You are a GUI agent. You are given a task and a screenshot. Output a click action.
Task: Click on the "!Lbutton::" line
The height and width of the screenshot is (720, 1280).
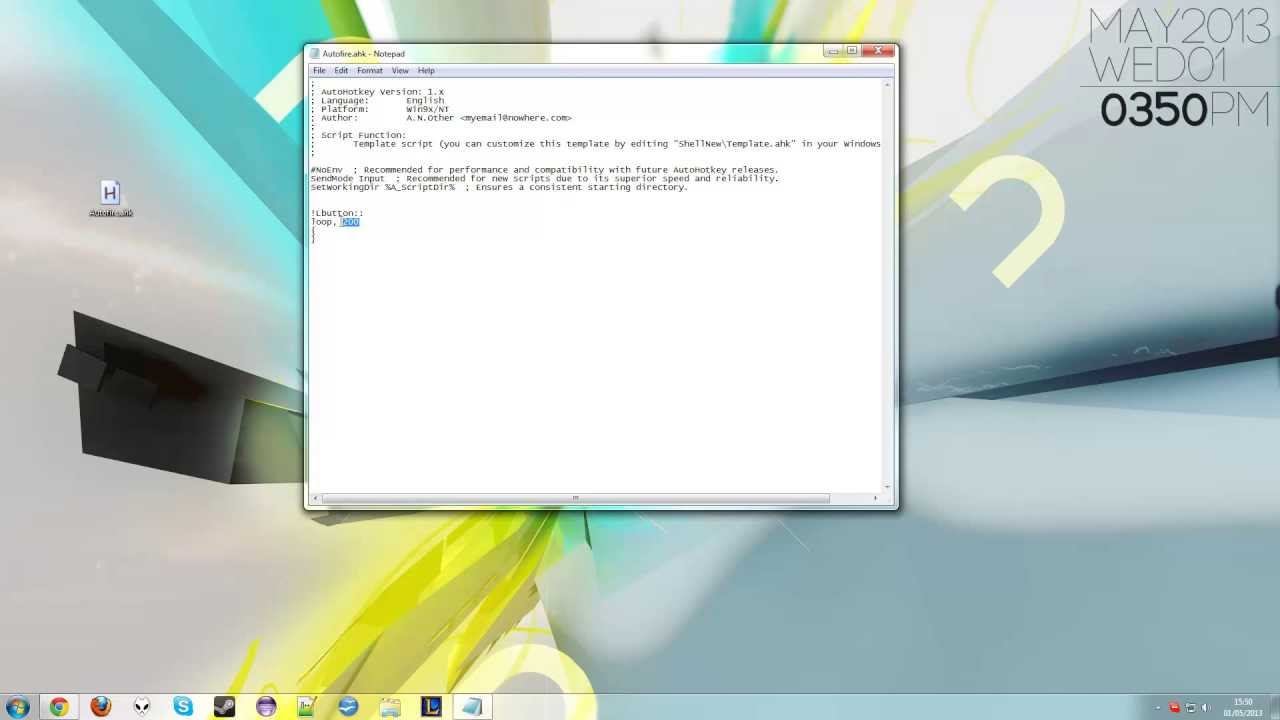click(x=337, y=213)
